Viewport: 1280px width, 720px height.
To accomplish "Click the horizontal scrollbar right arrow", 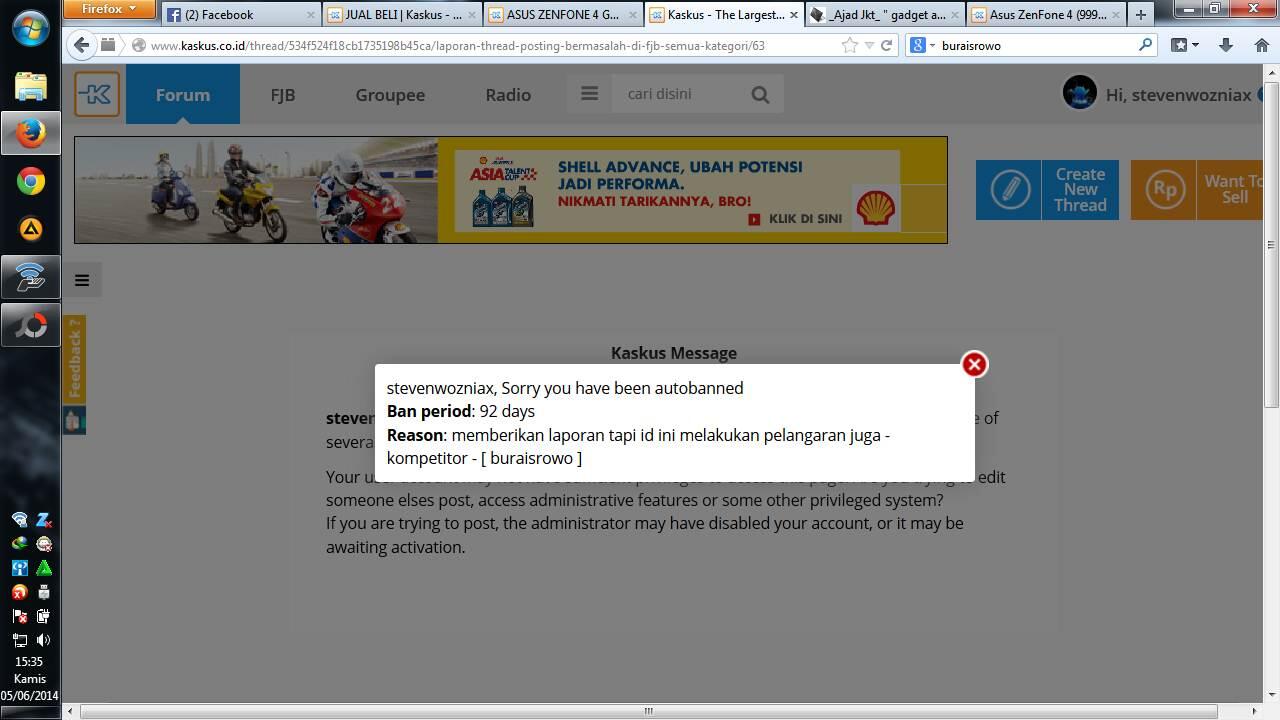I will (1256, 711).
